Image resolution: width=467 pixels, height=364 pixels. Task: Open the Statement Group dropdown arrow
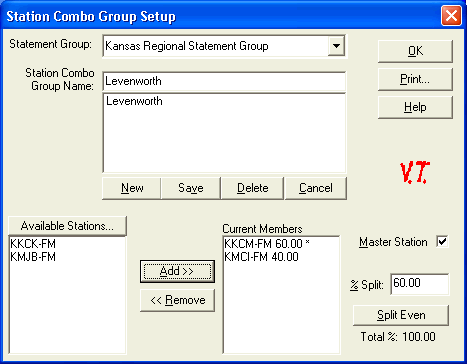click(x=336, y=46)
